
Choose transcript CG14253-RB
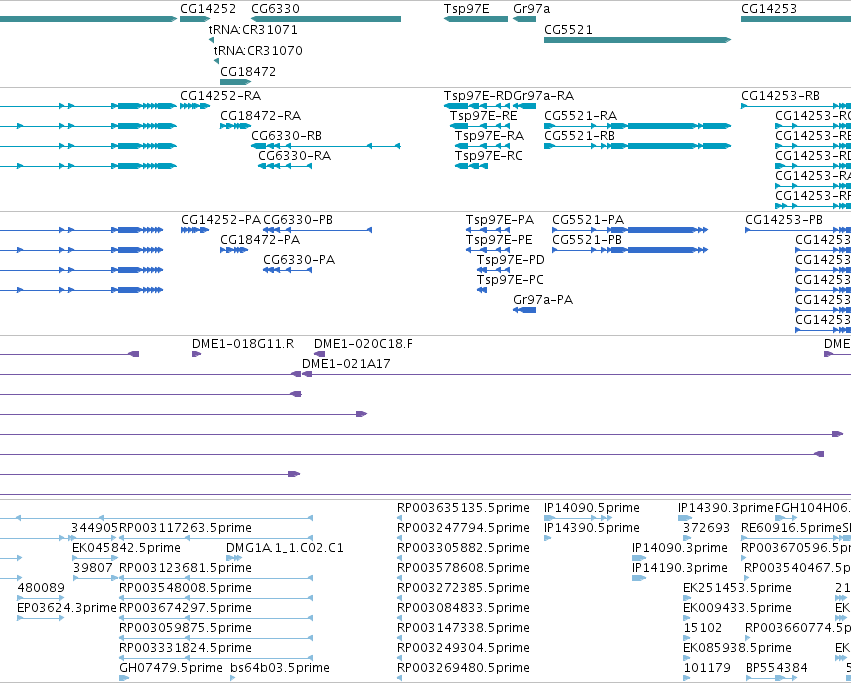click(780, 96)
